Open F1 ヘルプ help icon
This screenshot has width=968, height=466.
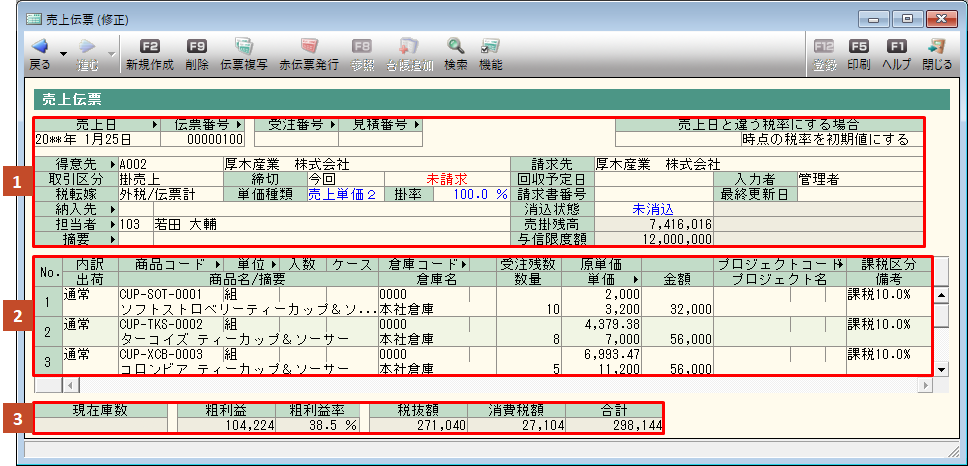click(897, 47)
